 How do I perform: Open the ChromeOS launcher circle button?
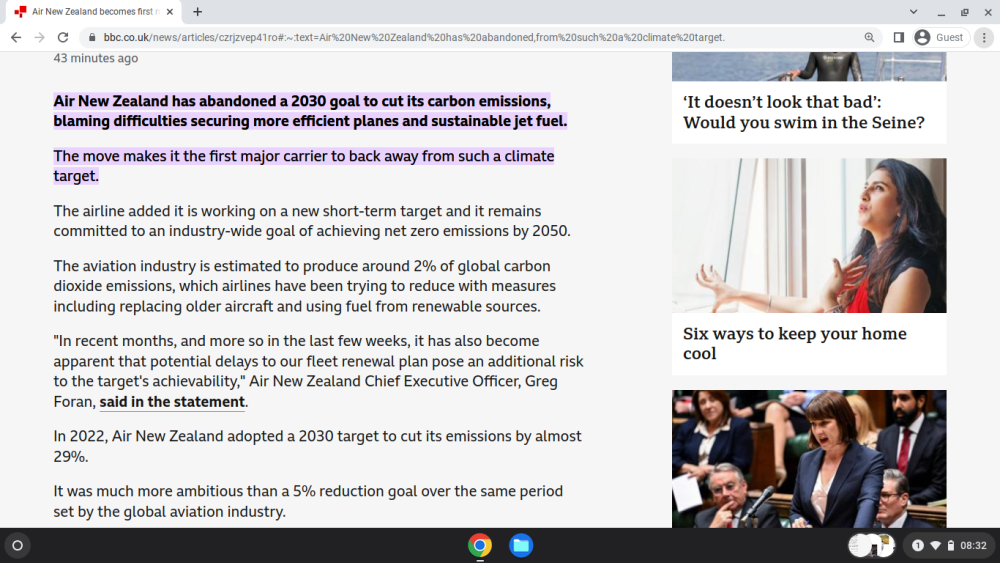pyautogui.click(x=17, y=545)
